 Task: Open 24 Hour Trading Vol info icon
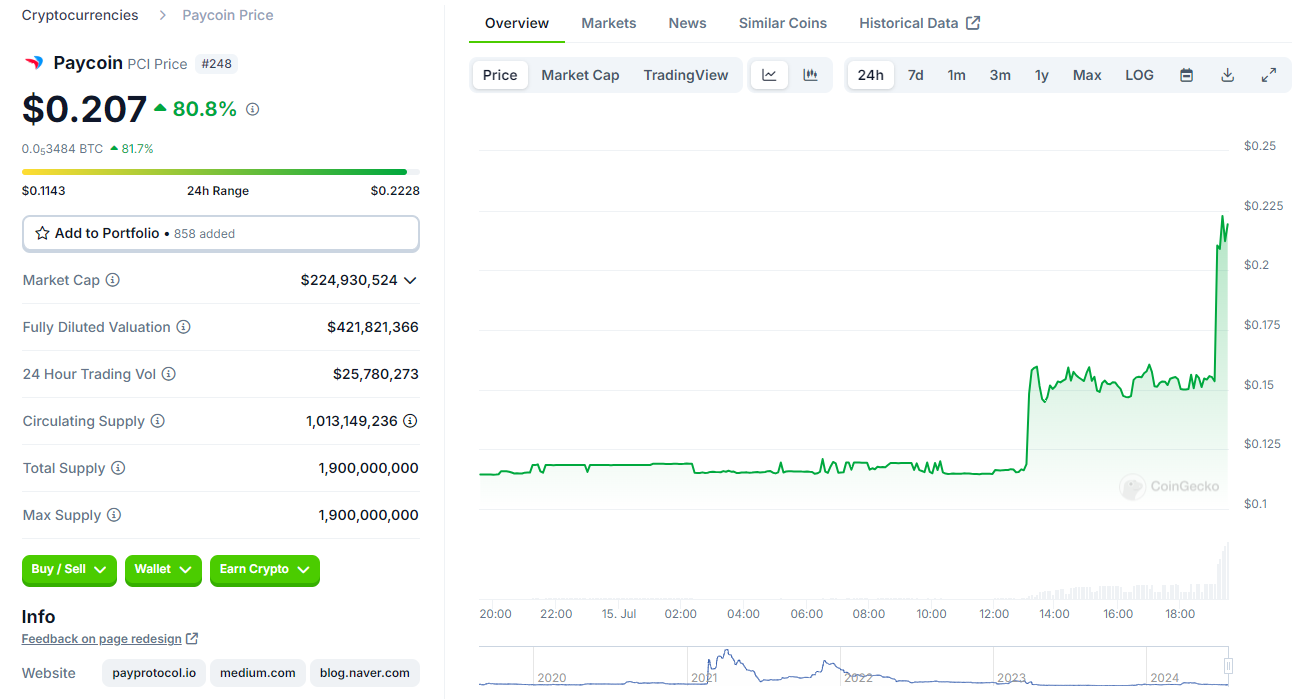point(169,374)
